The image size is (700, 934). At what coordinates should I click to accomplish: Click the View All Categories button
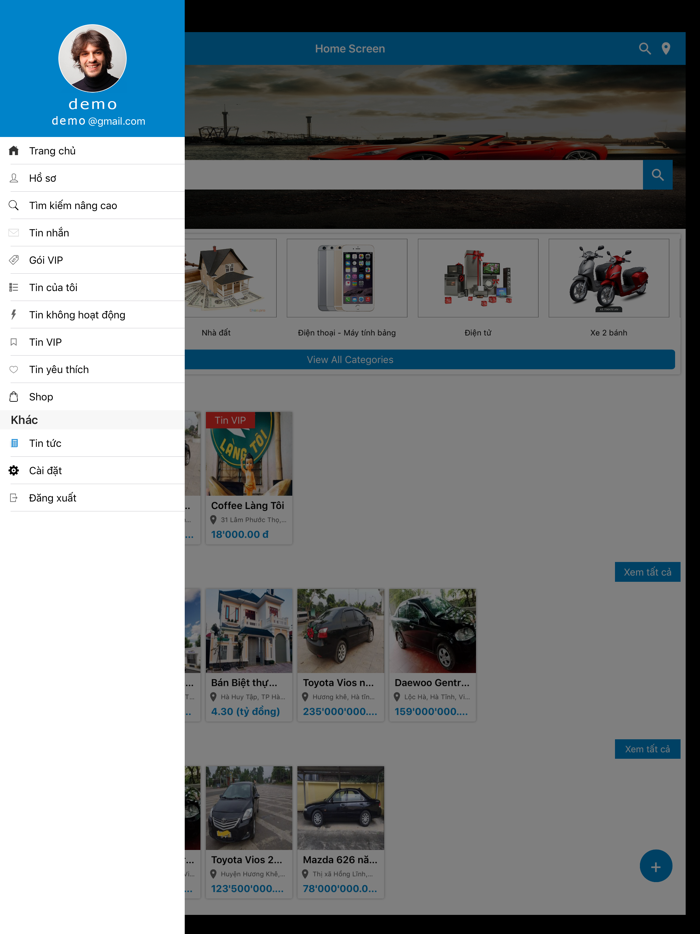[x=429, y=360]
